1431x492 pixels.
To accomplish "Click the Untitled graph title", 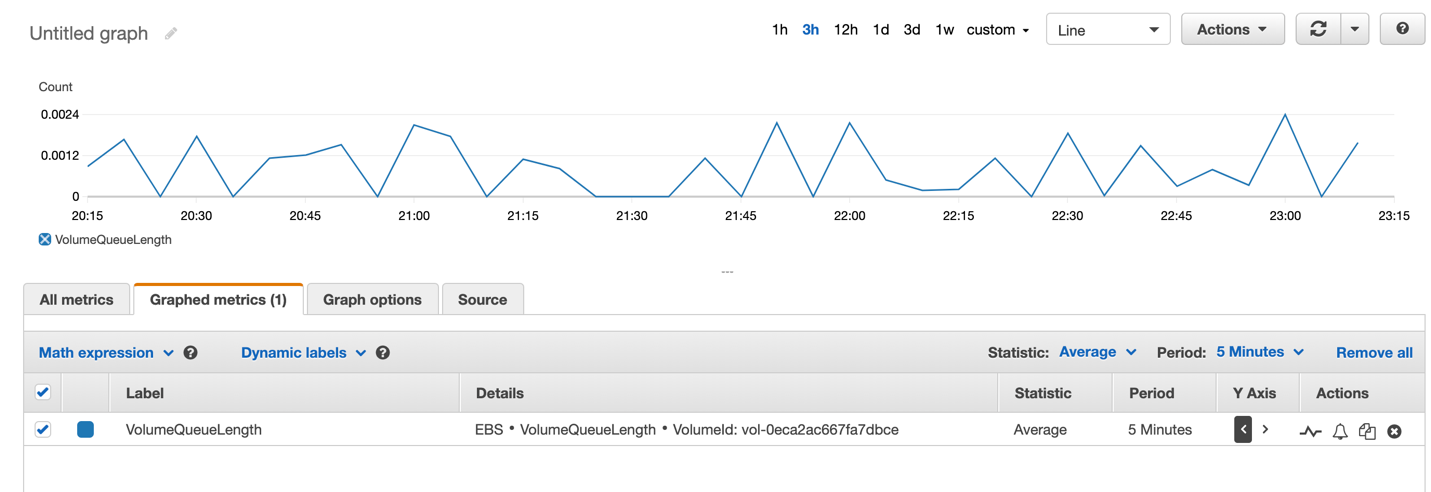I will tap(88, 33).
